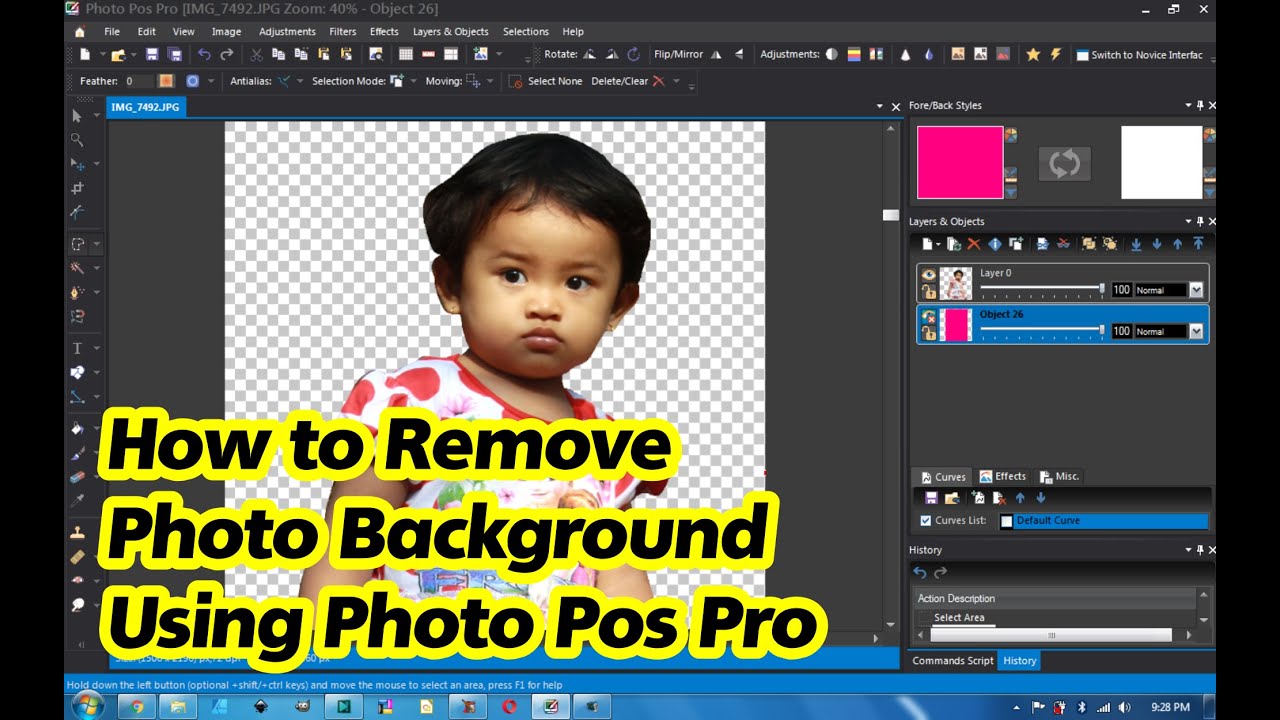Click the blue layer properties info icon
The height and width of the screenshot is (720, 1280).
pos(995,244)
